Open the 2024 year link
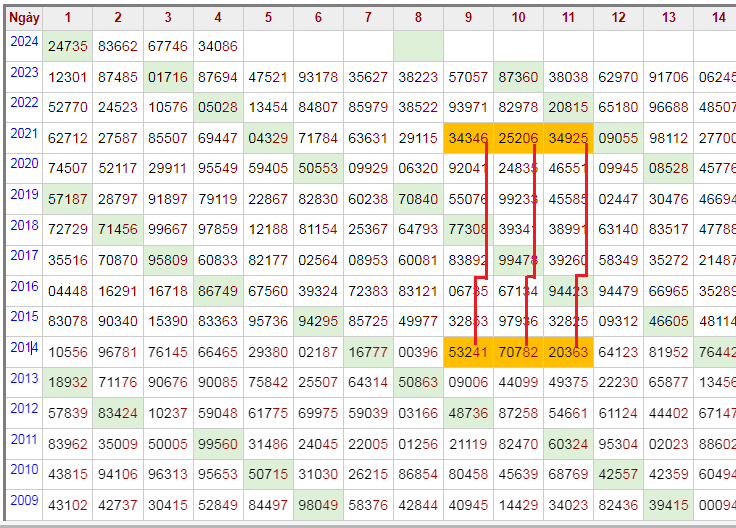Image resolution: width=736 pixels, height=528 pixels. [24, 41]
